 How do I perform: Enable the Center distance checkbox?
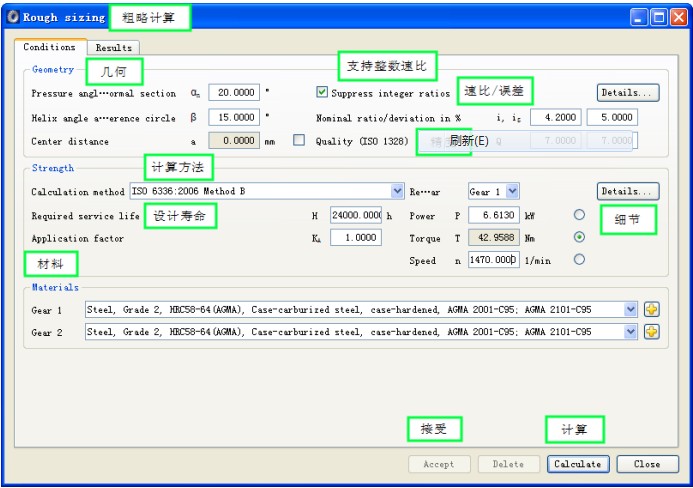point(298,141)
